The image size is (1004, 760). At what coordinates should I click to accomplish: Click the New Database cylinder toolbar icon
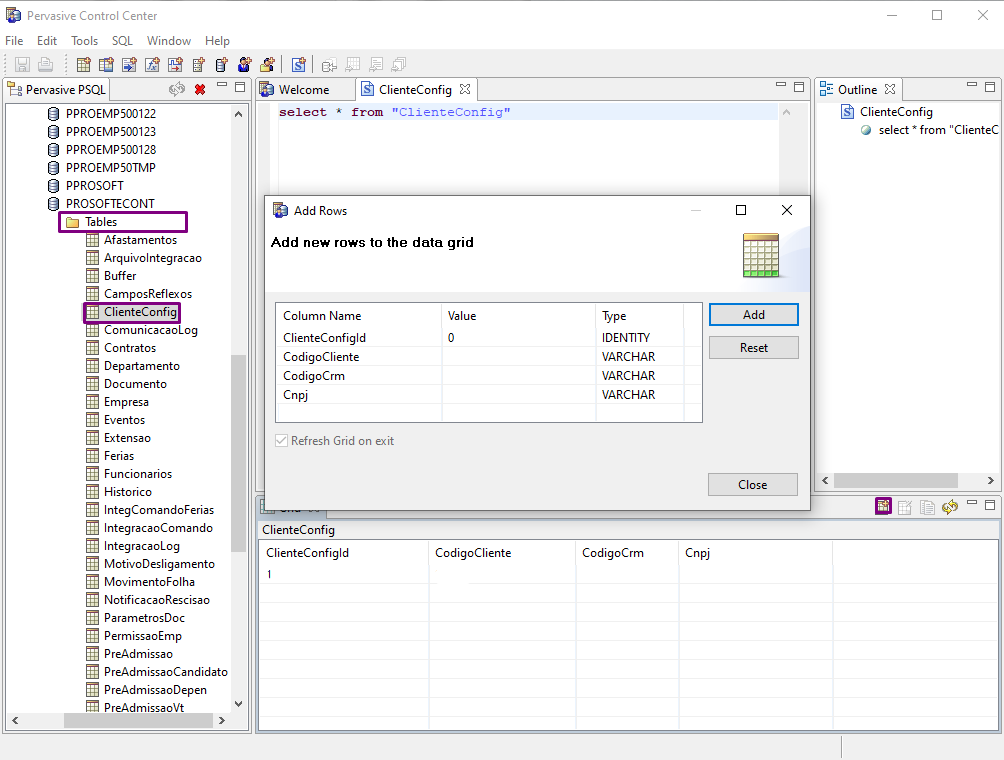tap(221, 65)
